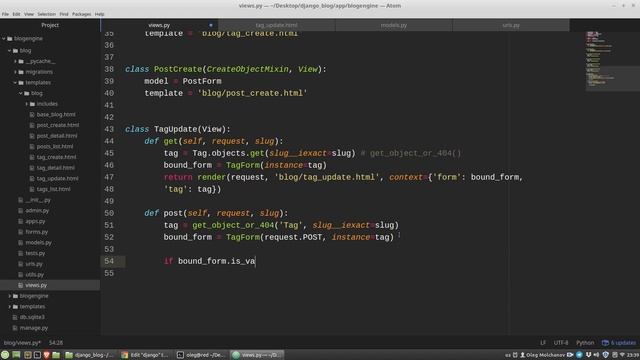The image size is (640, 360).
Task: Expand the __pycache__ folder
Action: [x=16, y=61]
